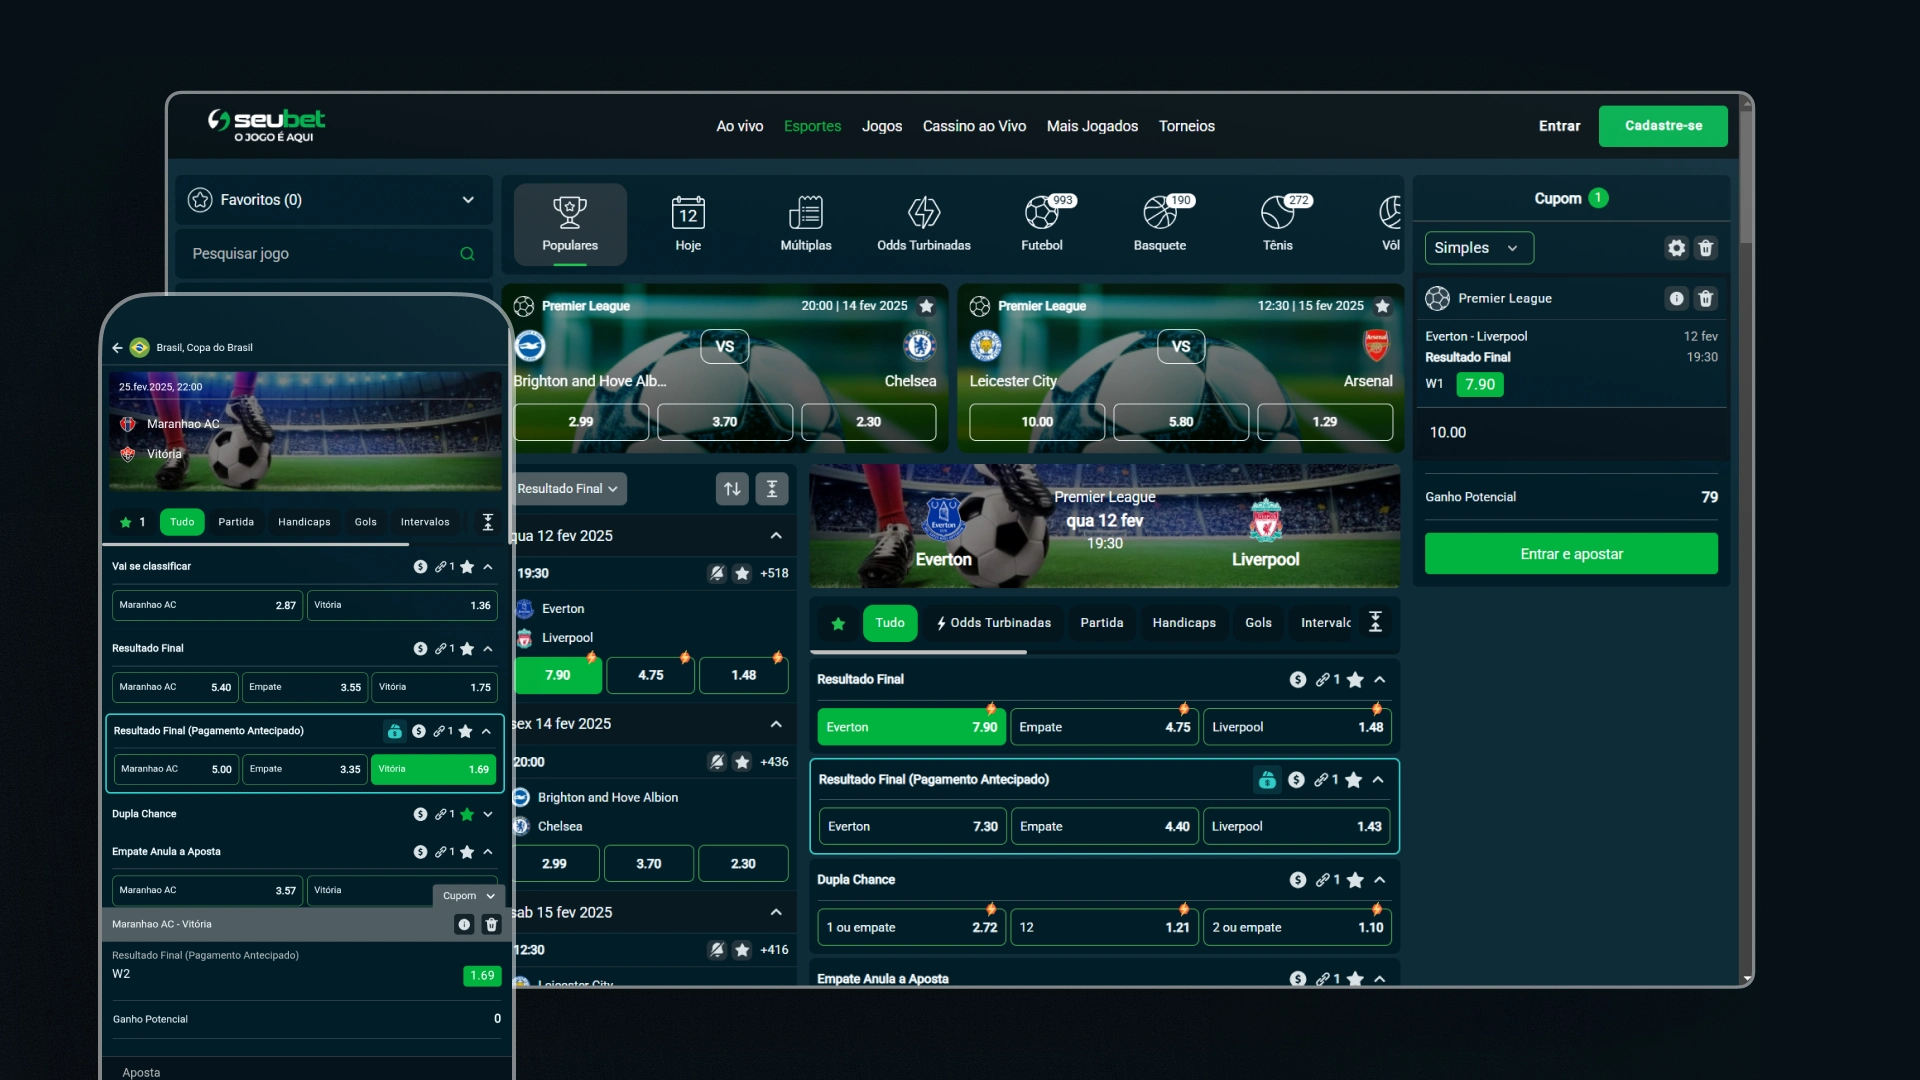Switch to the Handicaps market tab
1920x1080 pixels.
coord(1183,623)
